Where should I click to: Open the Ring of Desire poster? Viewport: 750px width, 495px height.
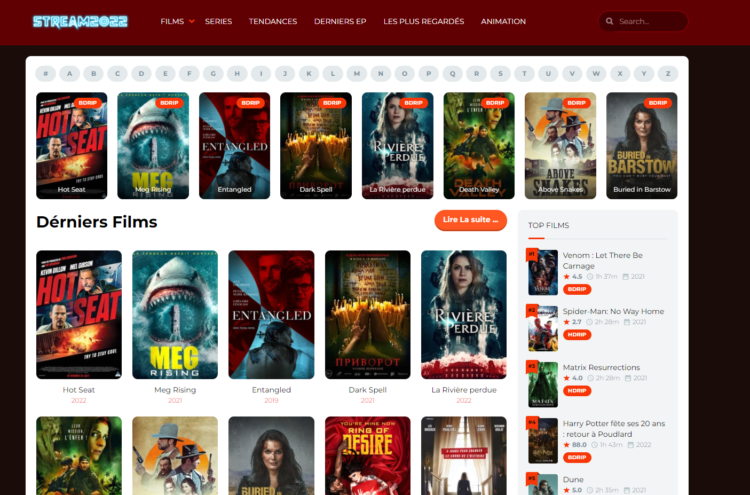tap(367, 456)
